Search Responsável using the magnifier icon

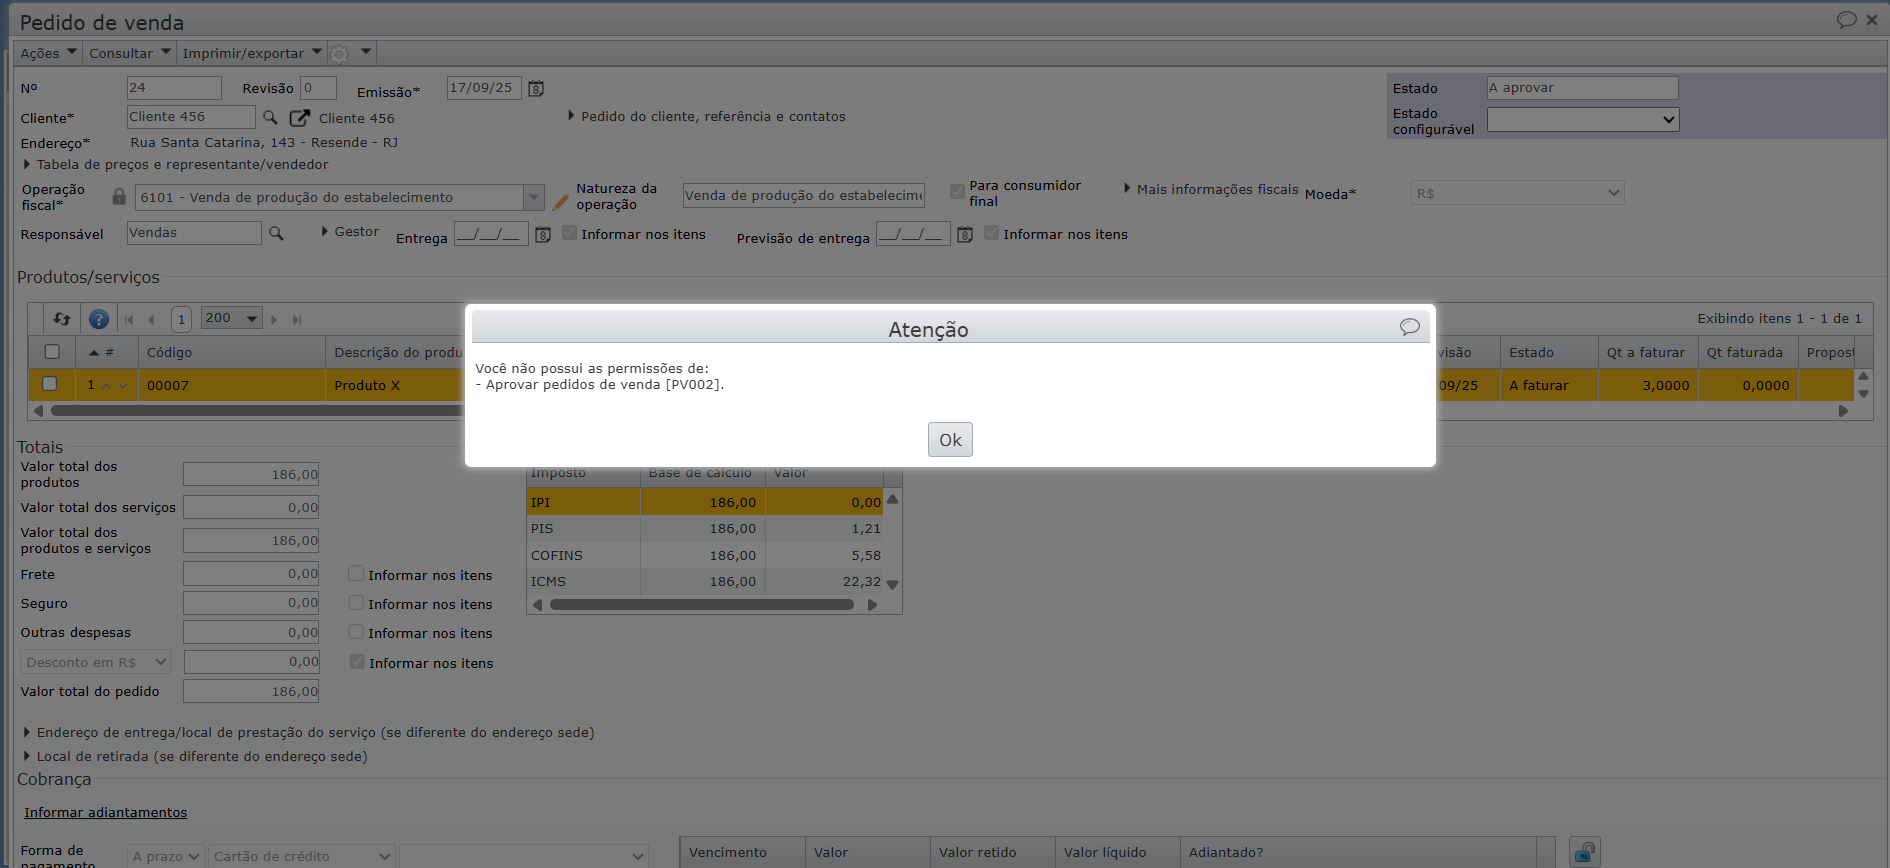point(276,234)
